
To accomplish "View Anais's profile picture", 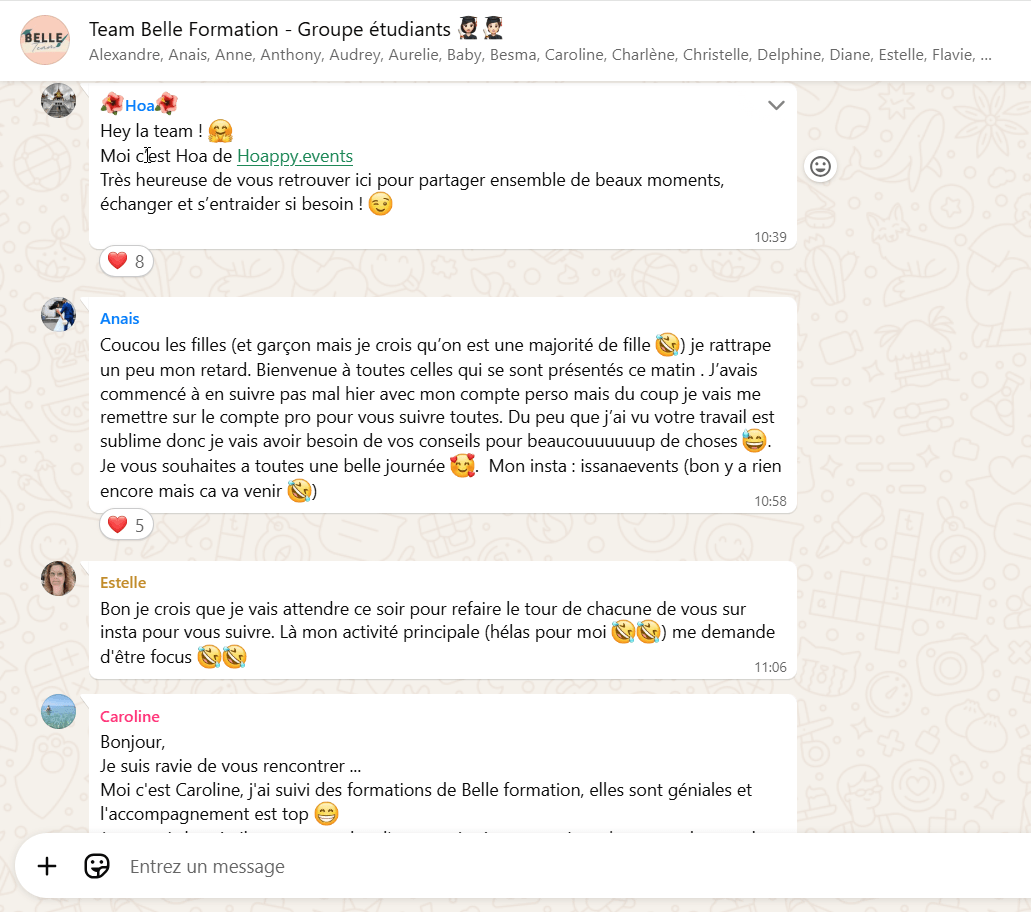I will pyautogui.click(x=59, y=314).
